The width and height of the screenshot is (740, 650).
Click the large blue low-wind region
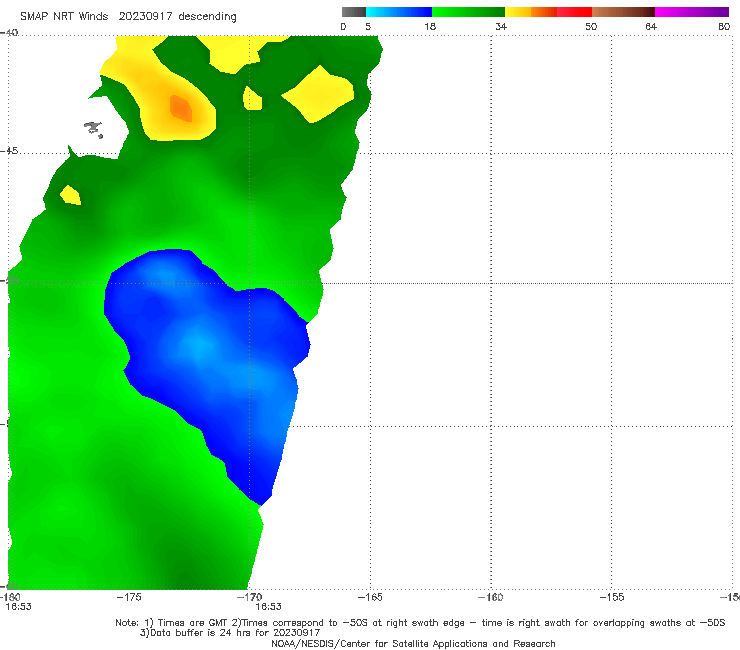[x=208, y=359]
